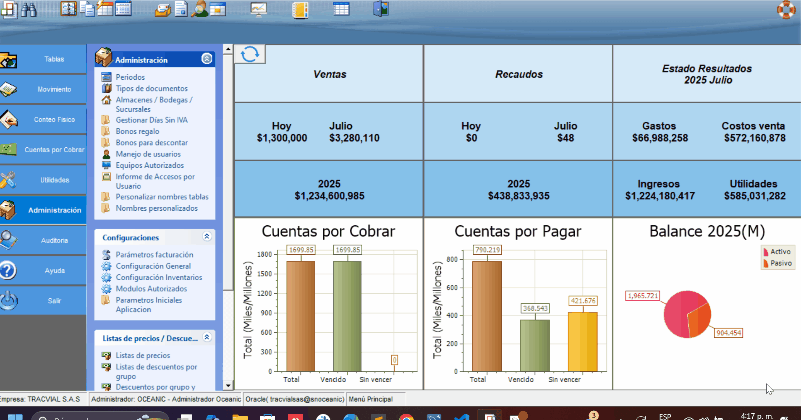Click the monitor icon in top toolbar
This screenshot has width=801, height=420.
pos(258,10)
